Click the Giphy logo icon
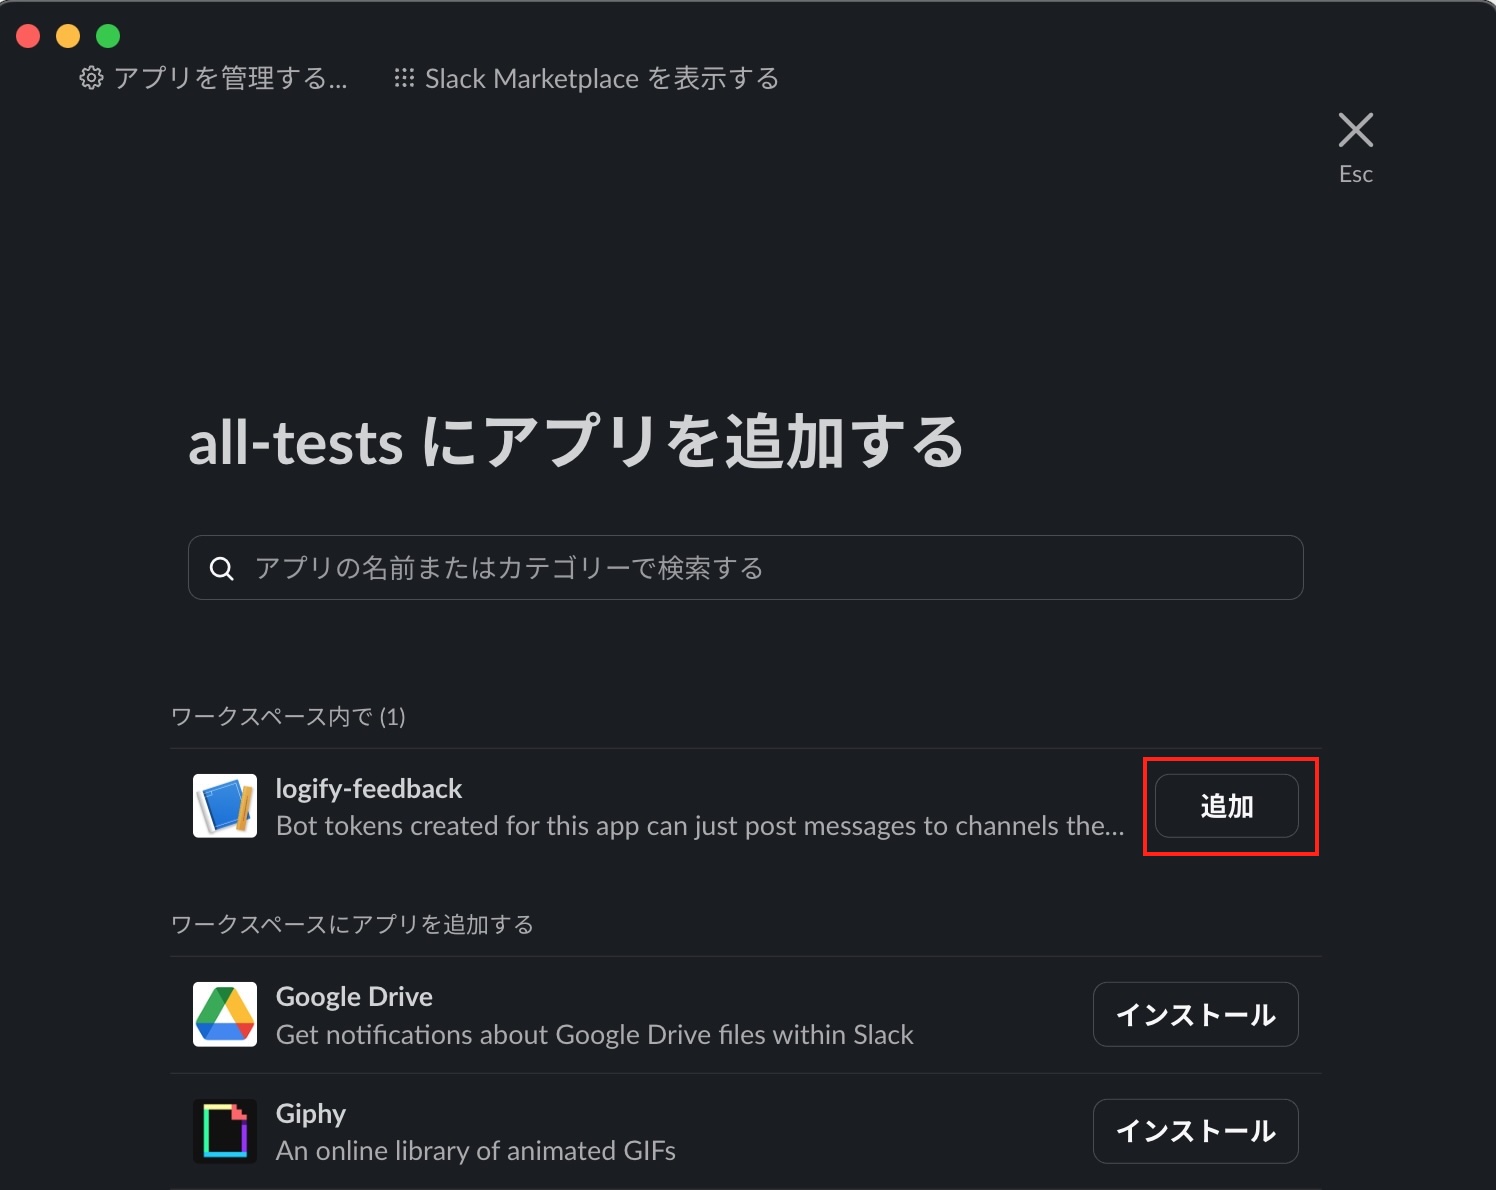The image size is (1496, 1190). (x=225, y=1131)
